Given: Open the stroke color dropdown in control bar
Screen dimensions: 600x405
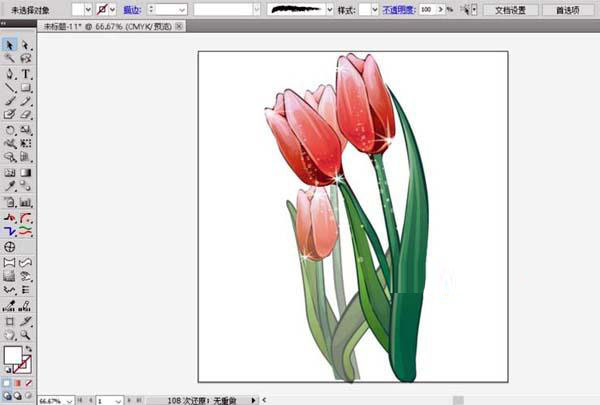Looking at the screenshot, I should coord(112,10).
